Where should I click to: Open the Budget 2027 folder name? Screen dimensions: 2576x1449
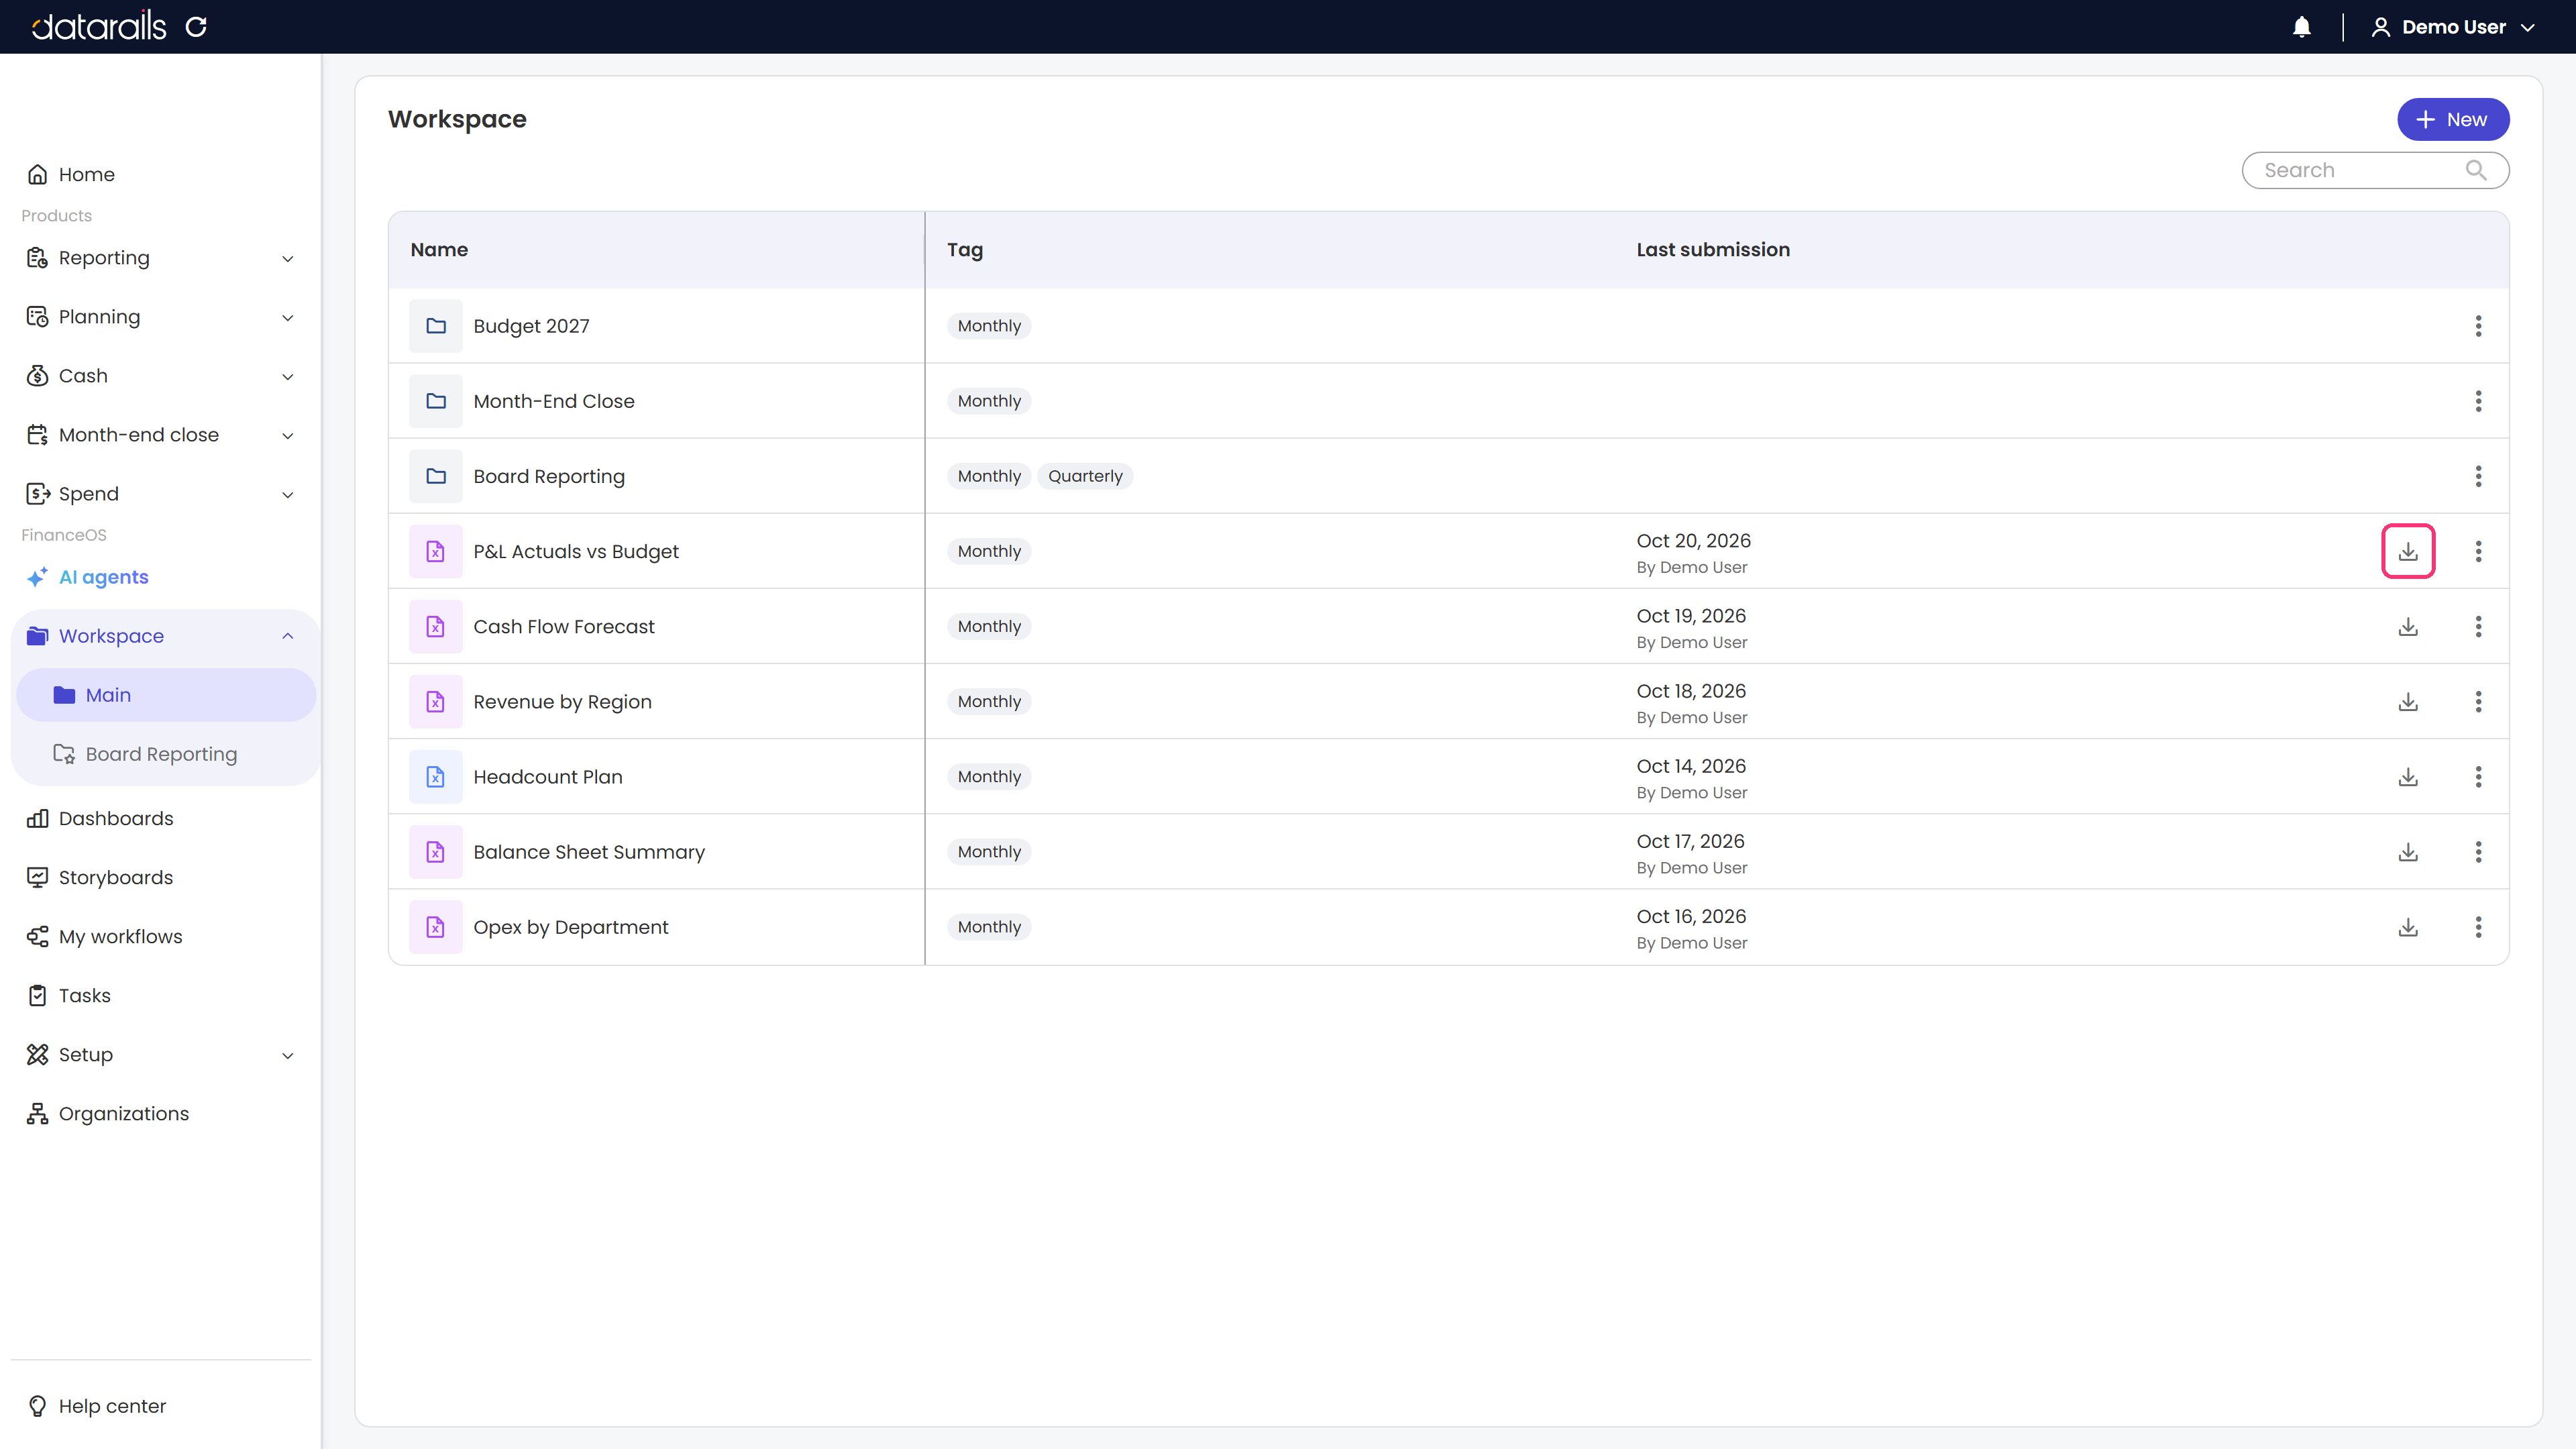[x=531, y=326]
